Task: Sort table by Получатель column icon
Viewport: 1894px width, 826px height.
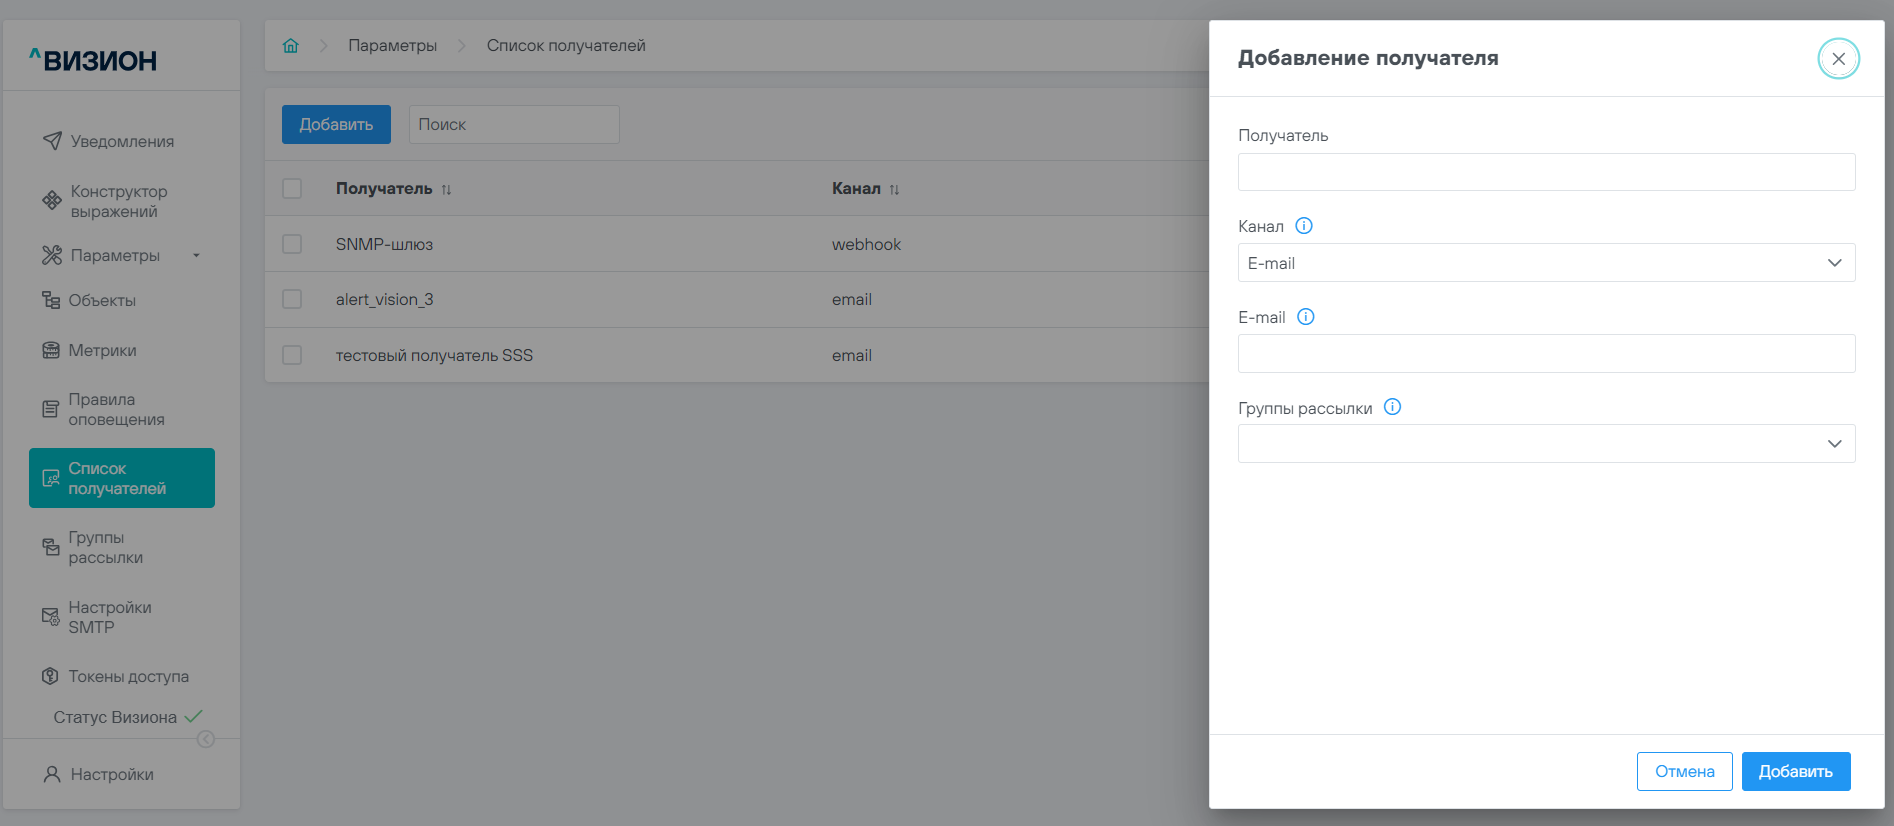Action: 447,190
